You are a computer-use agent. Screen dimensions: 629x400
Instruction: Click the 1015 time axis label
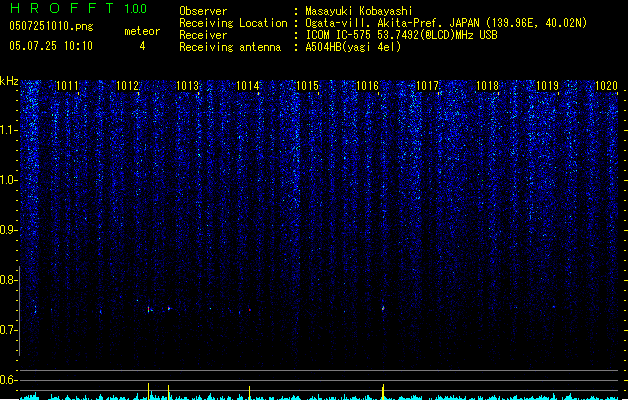(307, 86)
